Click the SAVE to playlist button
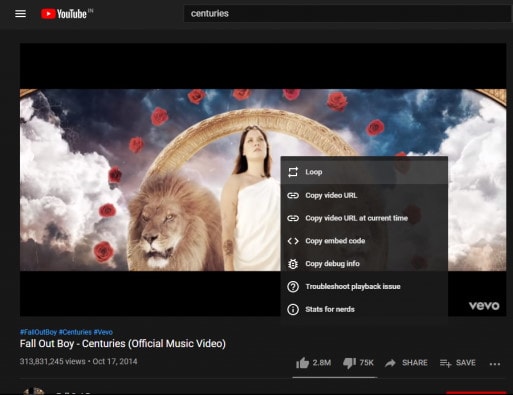 click(x=458, y=363)
